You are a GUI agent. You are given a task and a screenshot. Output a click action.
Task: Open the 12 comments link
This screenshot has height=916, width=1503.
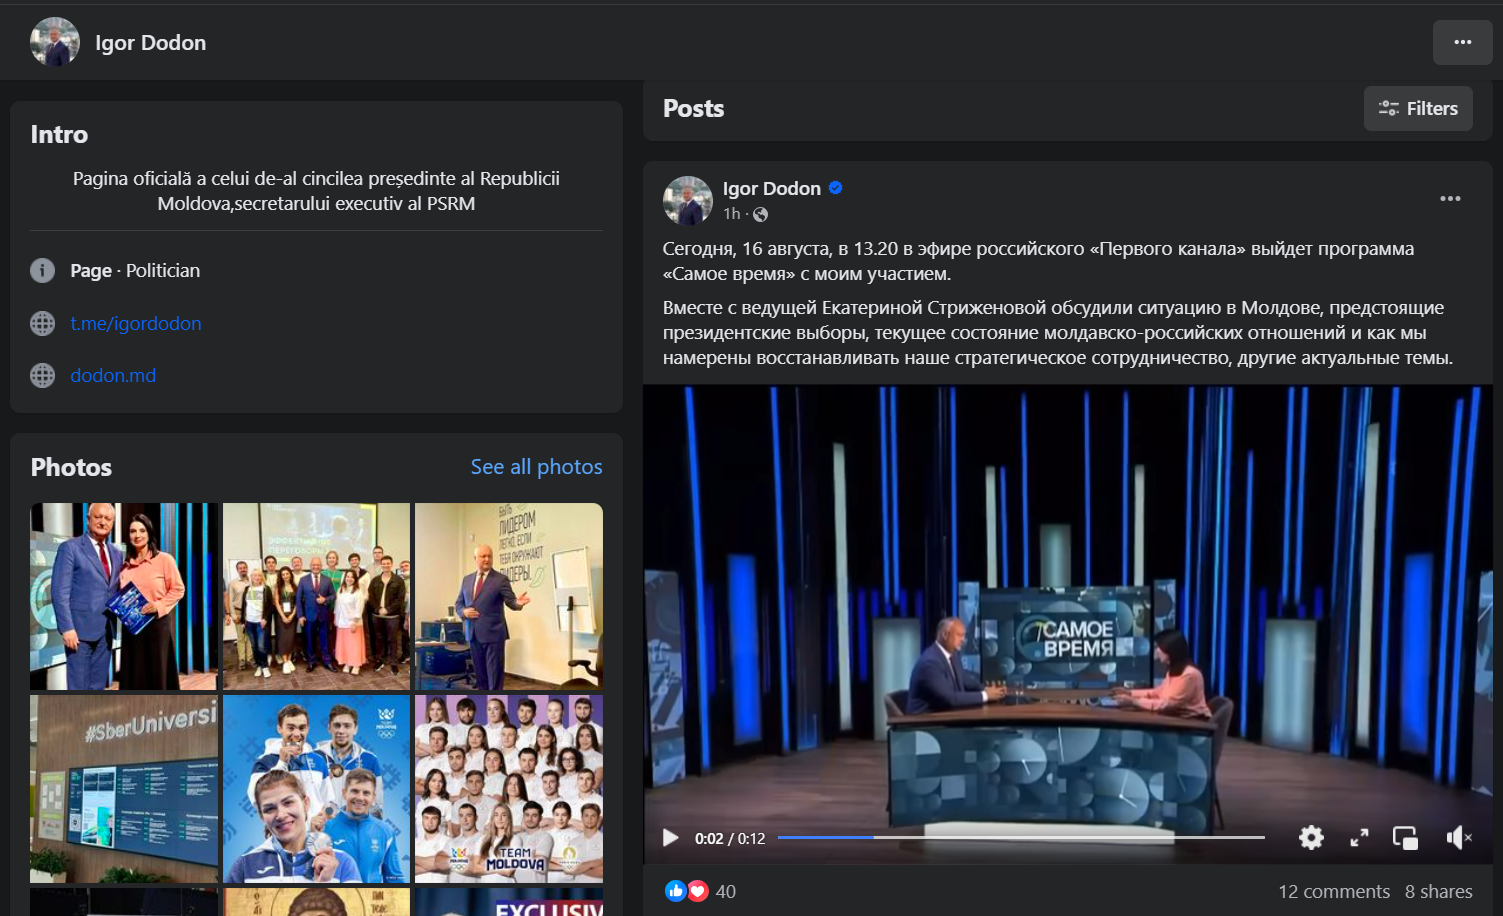(x=1334, y=892)
